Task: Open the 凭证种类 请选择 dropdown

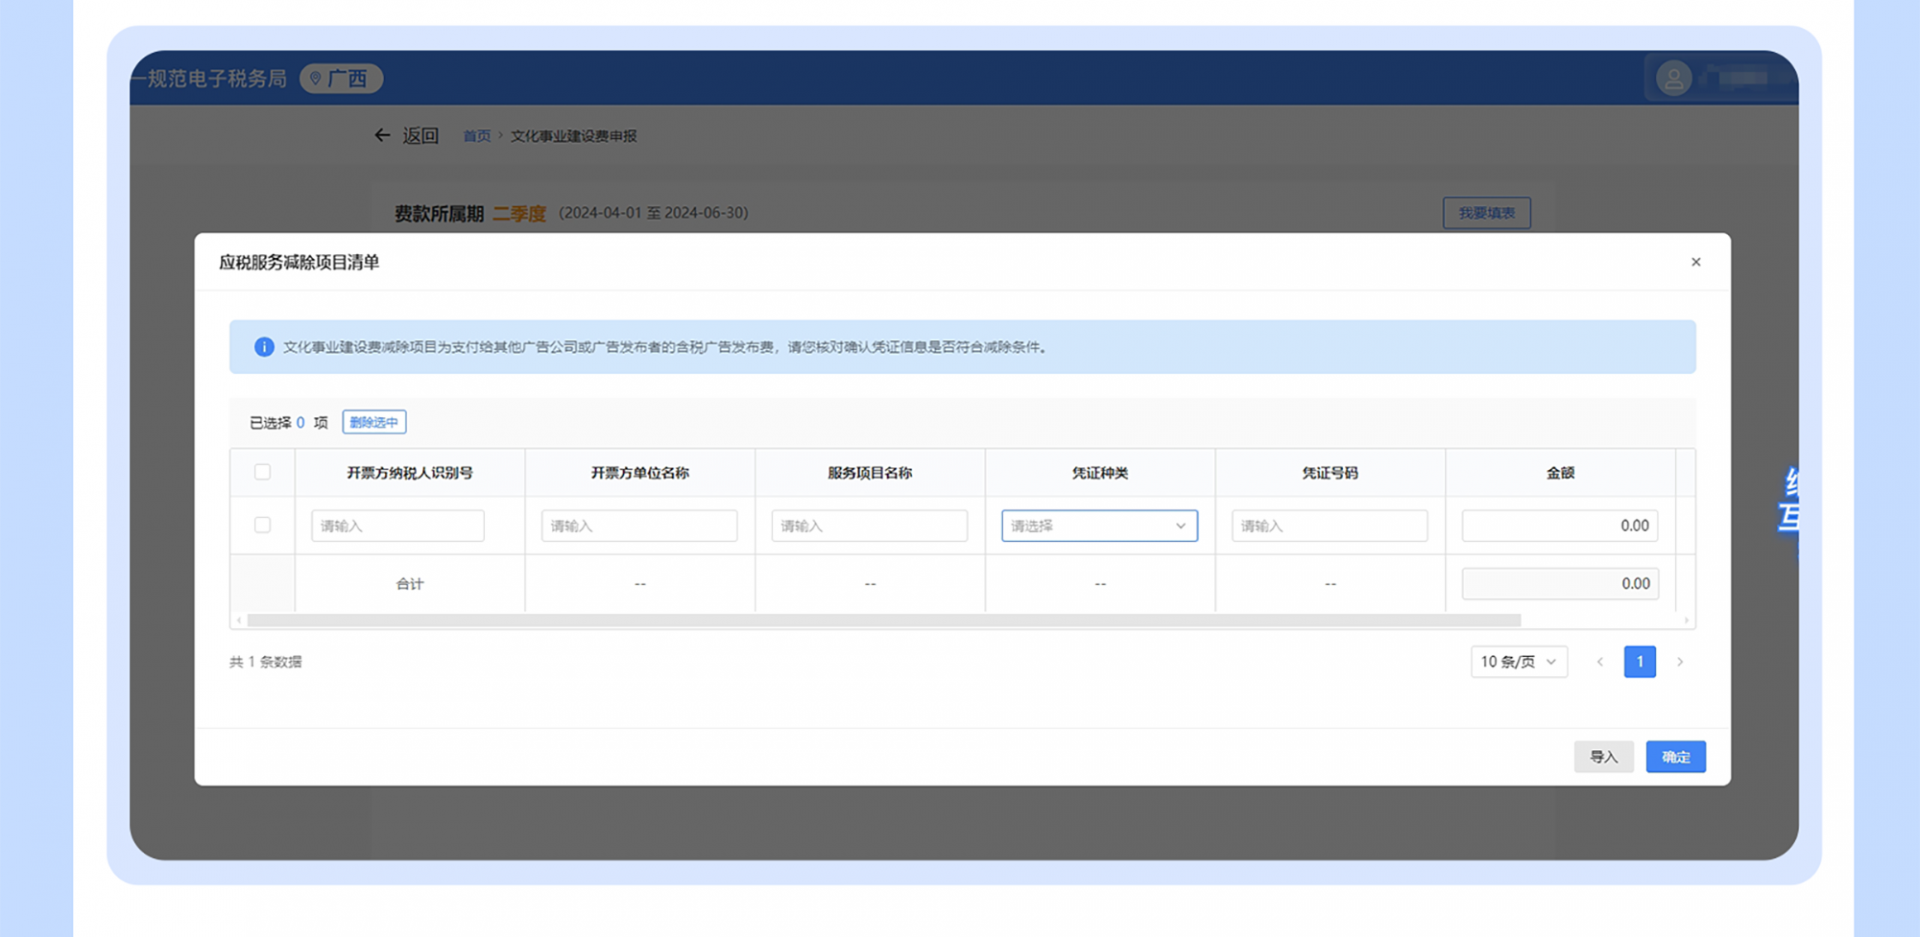Action: coord(1099,526)
